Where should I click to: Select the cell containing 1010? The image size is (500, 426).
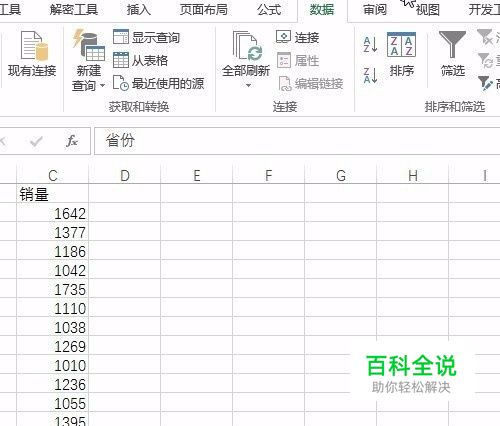(x=53, y=365)
